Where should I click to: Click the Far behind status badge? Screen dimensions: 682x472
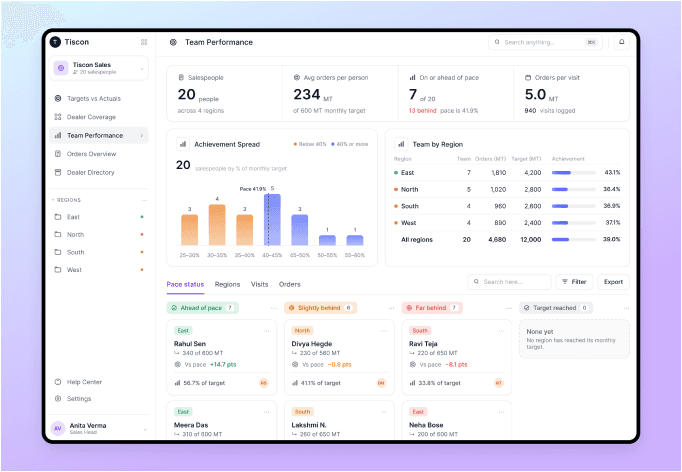(x=432, y=308)
